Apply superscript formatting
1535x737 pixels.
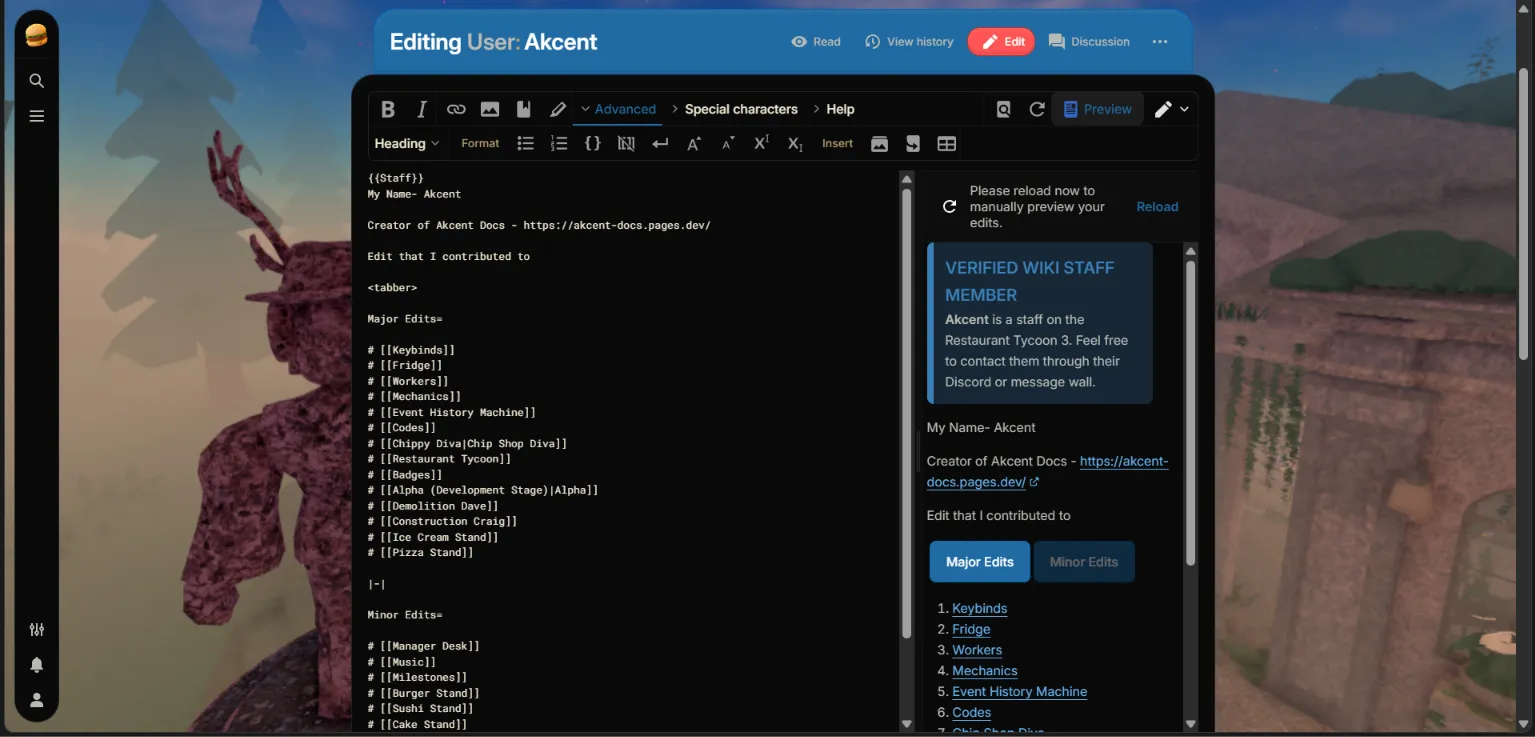[761, 144]
